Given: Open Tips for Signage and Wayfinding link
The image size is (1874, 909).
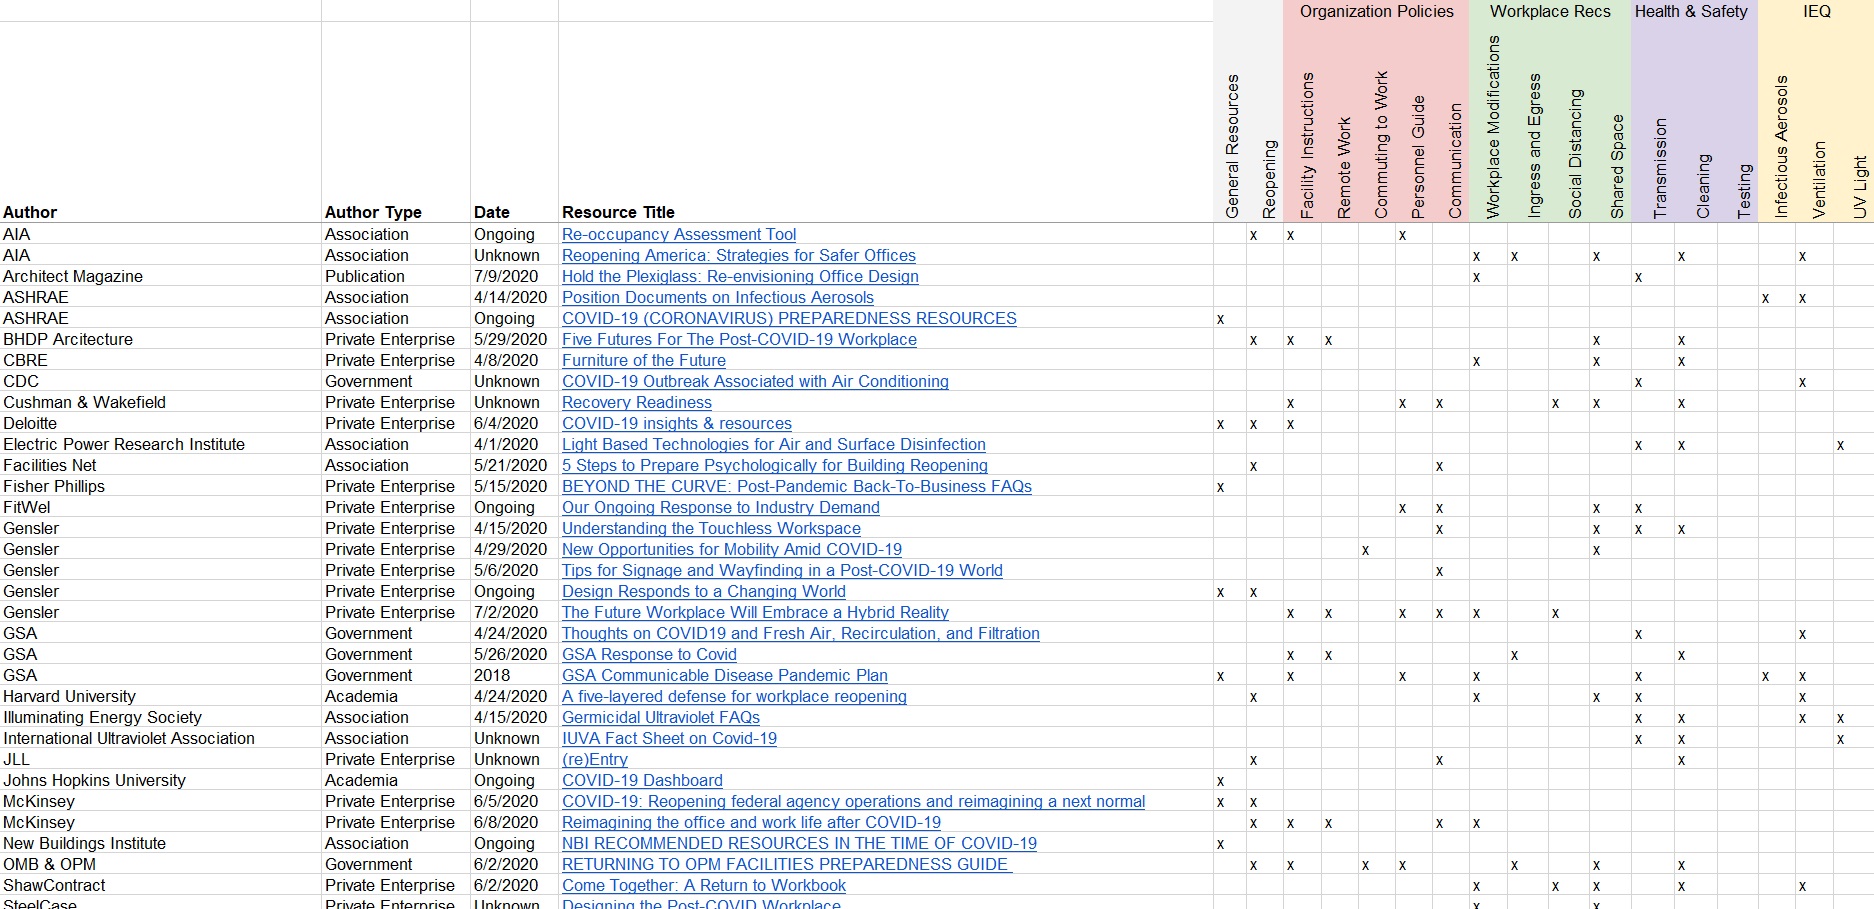Looking at the screenshot, I should tap(782, 570).
